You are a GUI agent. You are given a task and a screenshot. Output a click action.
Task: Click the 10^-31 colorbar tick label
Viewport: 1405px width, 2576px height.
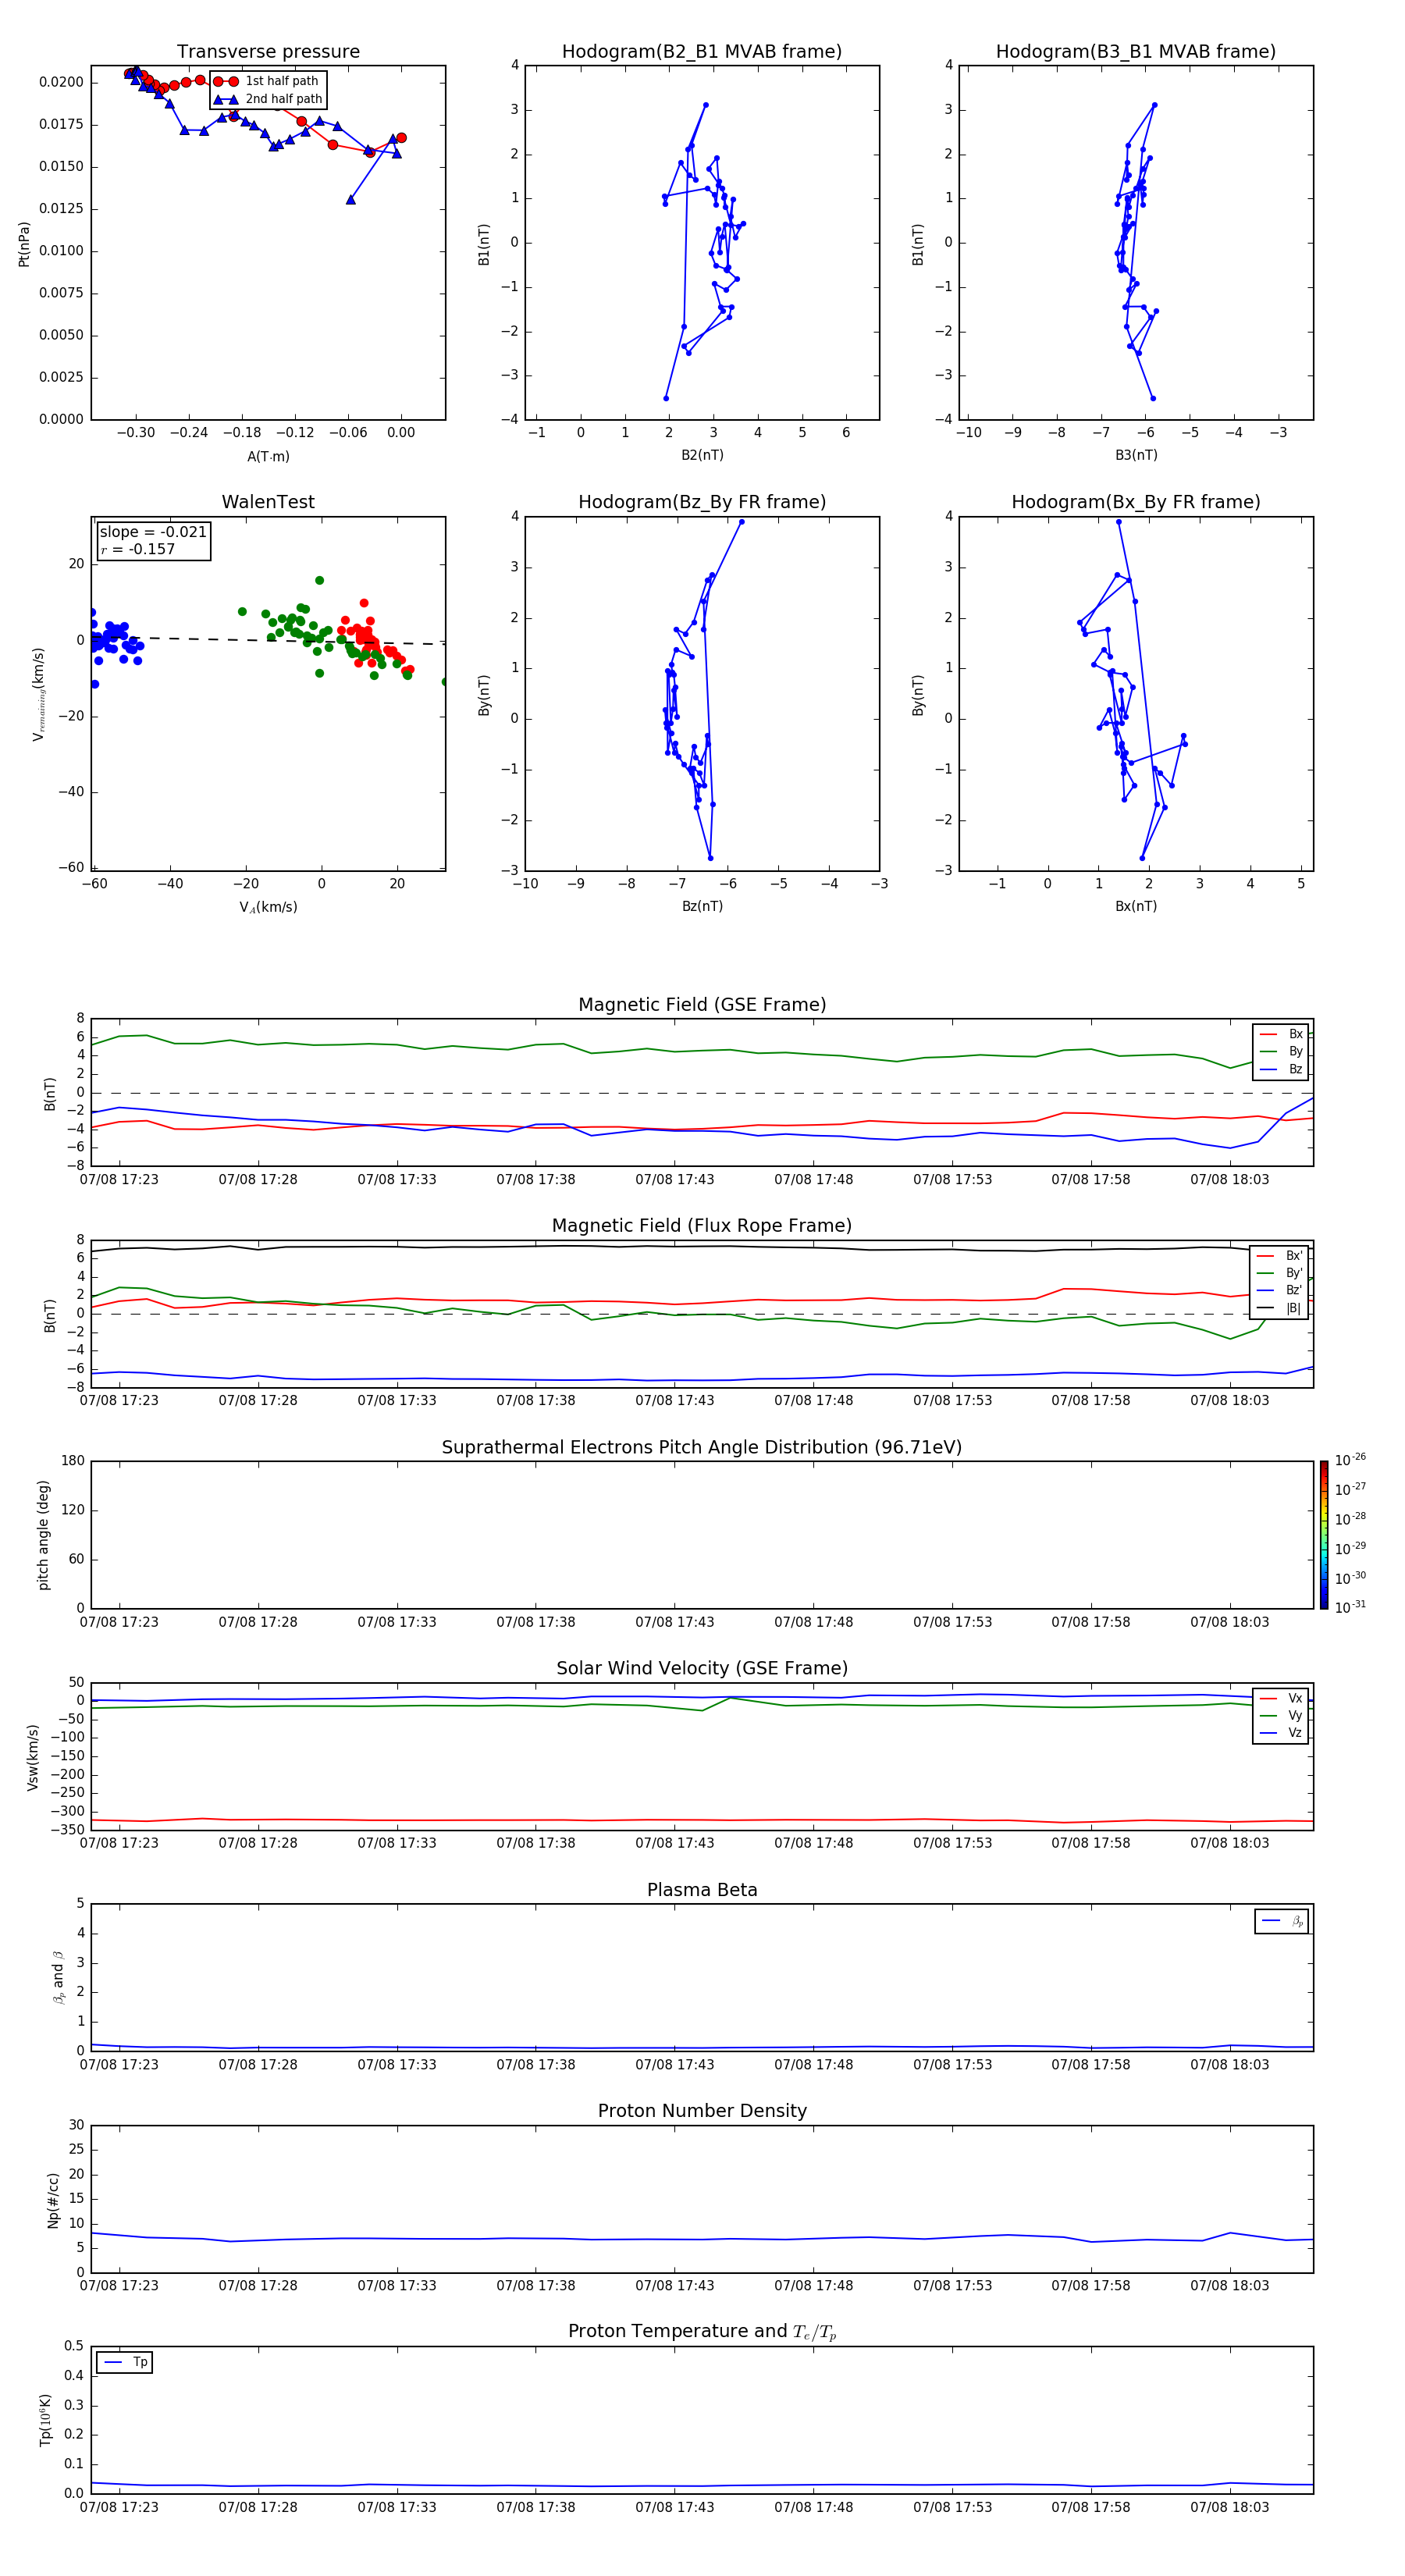[x=1350, y=1607]
